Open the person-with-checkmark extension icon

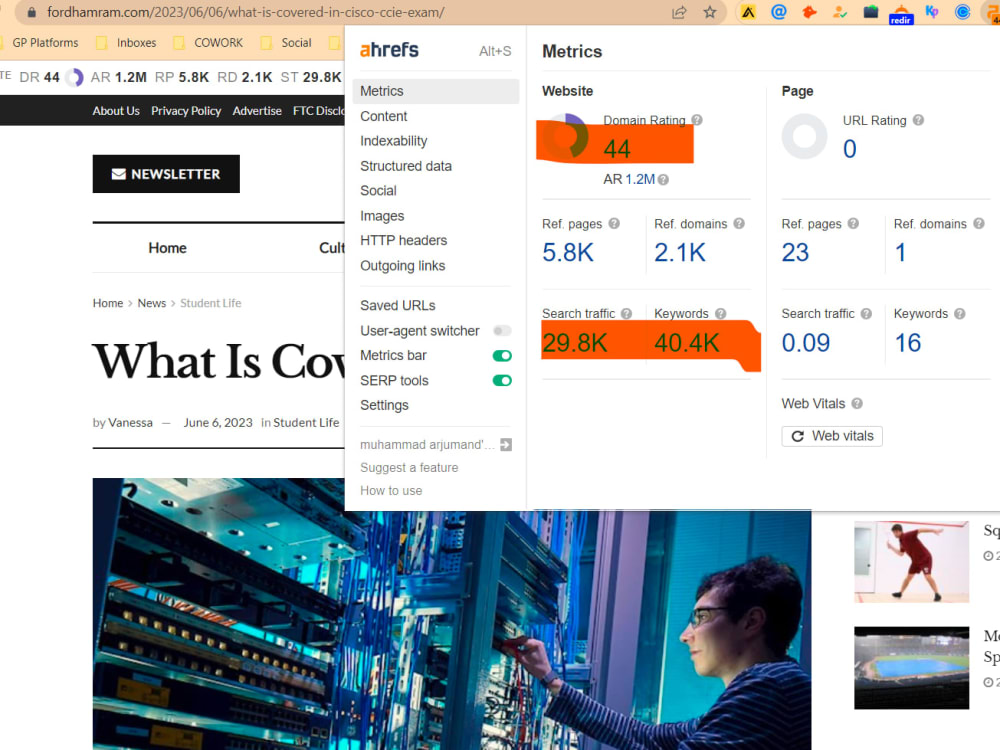[840, 11]
